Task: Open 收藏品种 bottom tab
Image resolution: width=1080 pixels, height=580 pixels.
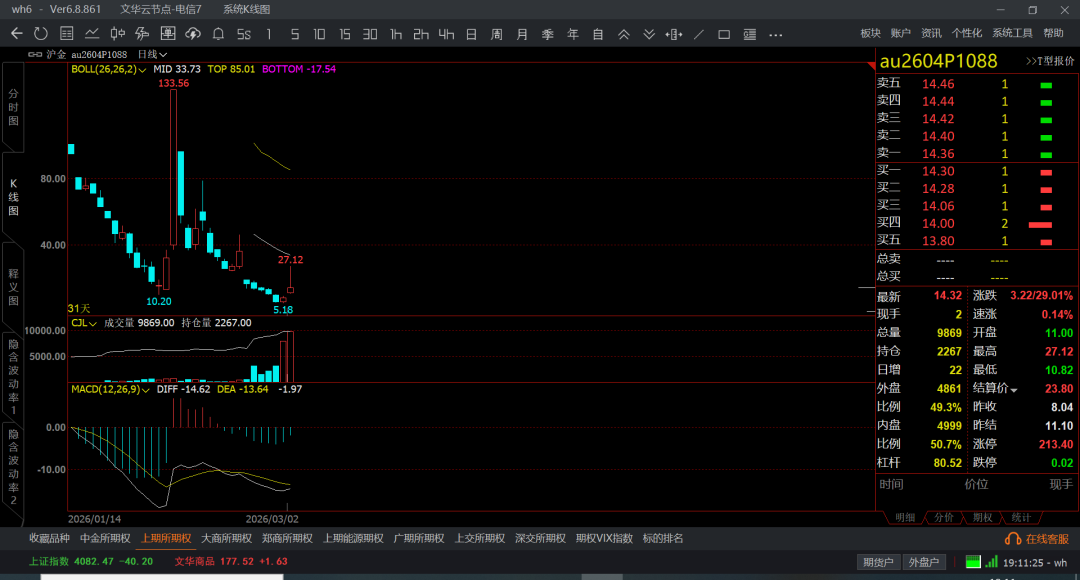Action: pos(49,538)
